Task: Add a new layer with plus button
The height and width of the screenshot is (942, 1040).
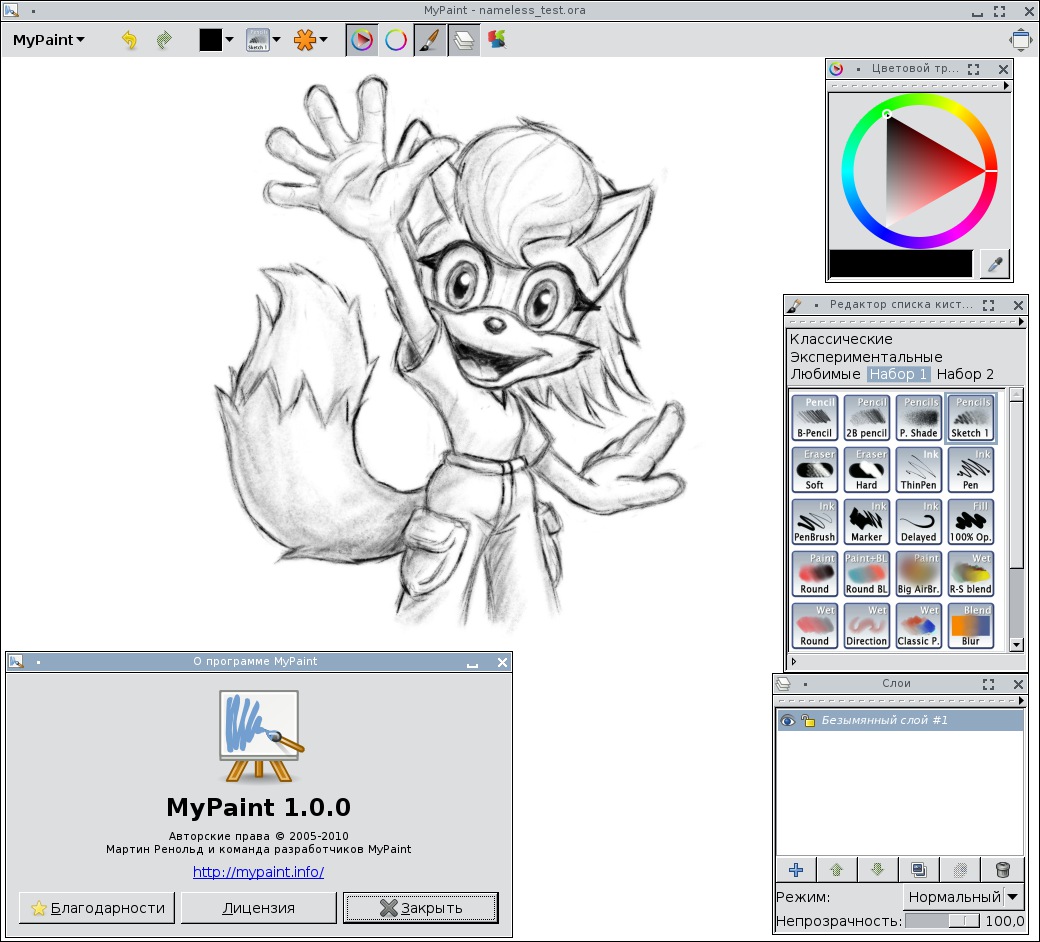Action: (796, 869)
